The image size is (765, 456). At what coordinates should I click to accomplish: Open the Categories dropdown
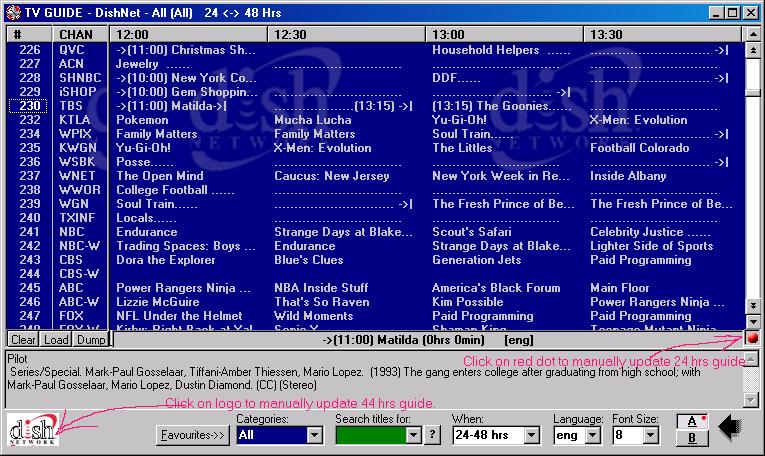(x=314, y=435)
